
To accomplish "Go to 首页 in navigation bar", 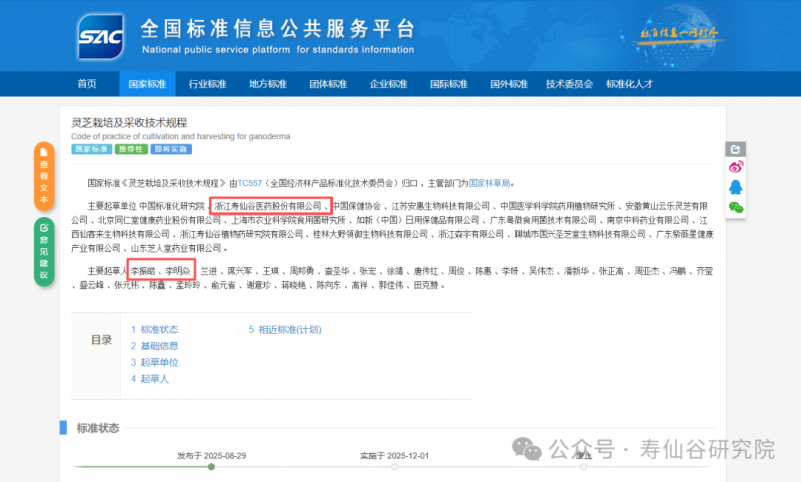I will (87, 84).
